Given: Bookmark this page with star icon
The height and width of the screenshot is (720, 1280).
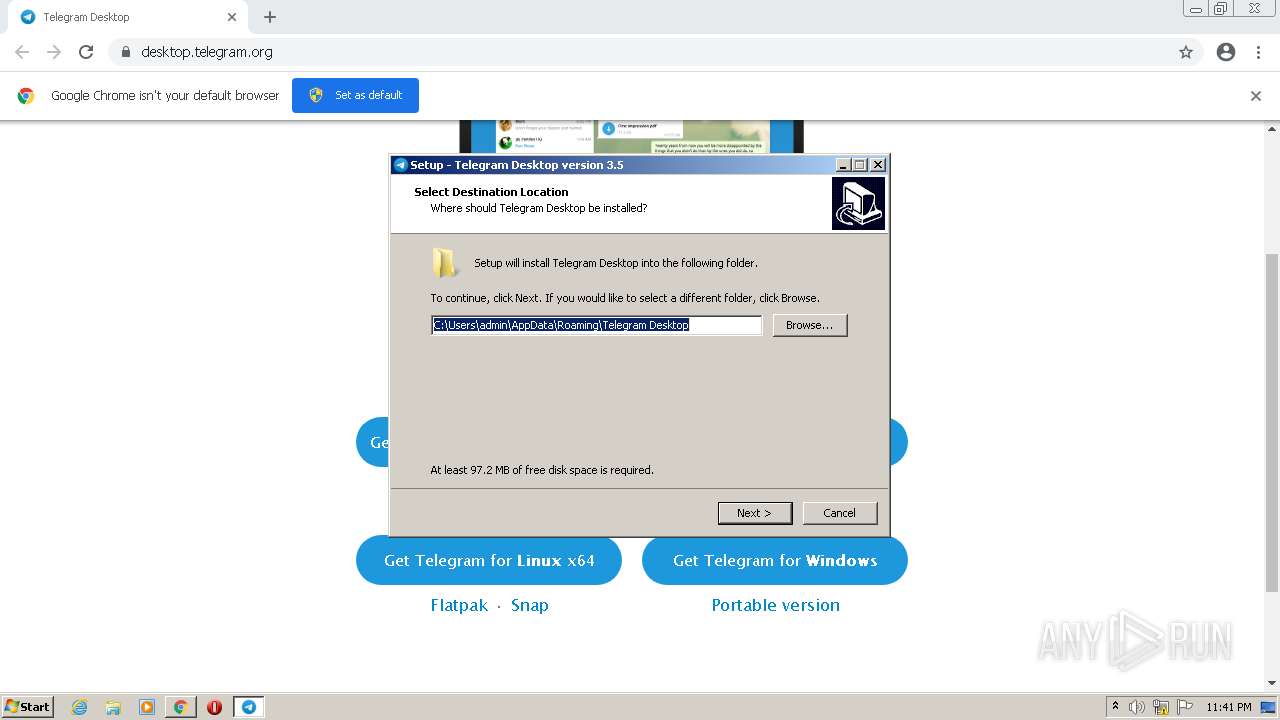Looking at the screenshot, I should [x=1186, y=52].
